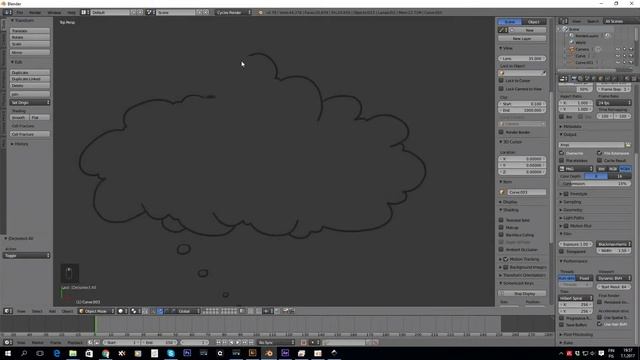Select Curve.001 in the outliner

pos(584,62)
